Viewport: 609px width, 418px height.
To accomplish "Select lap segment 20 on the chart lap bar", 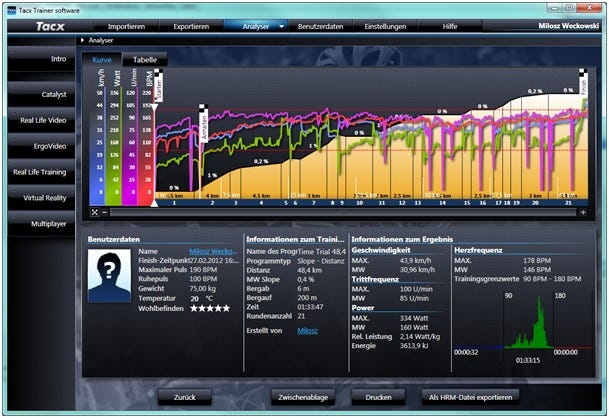I will (x=535, y=203).
